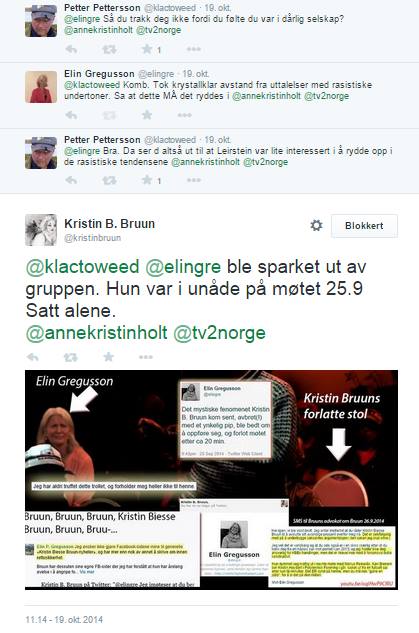Image resolution: width=419 pixels, height=633 pixels.
Task: Retweet Kristin B. Bruun's main tweet
Action: click(71, 357)
